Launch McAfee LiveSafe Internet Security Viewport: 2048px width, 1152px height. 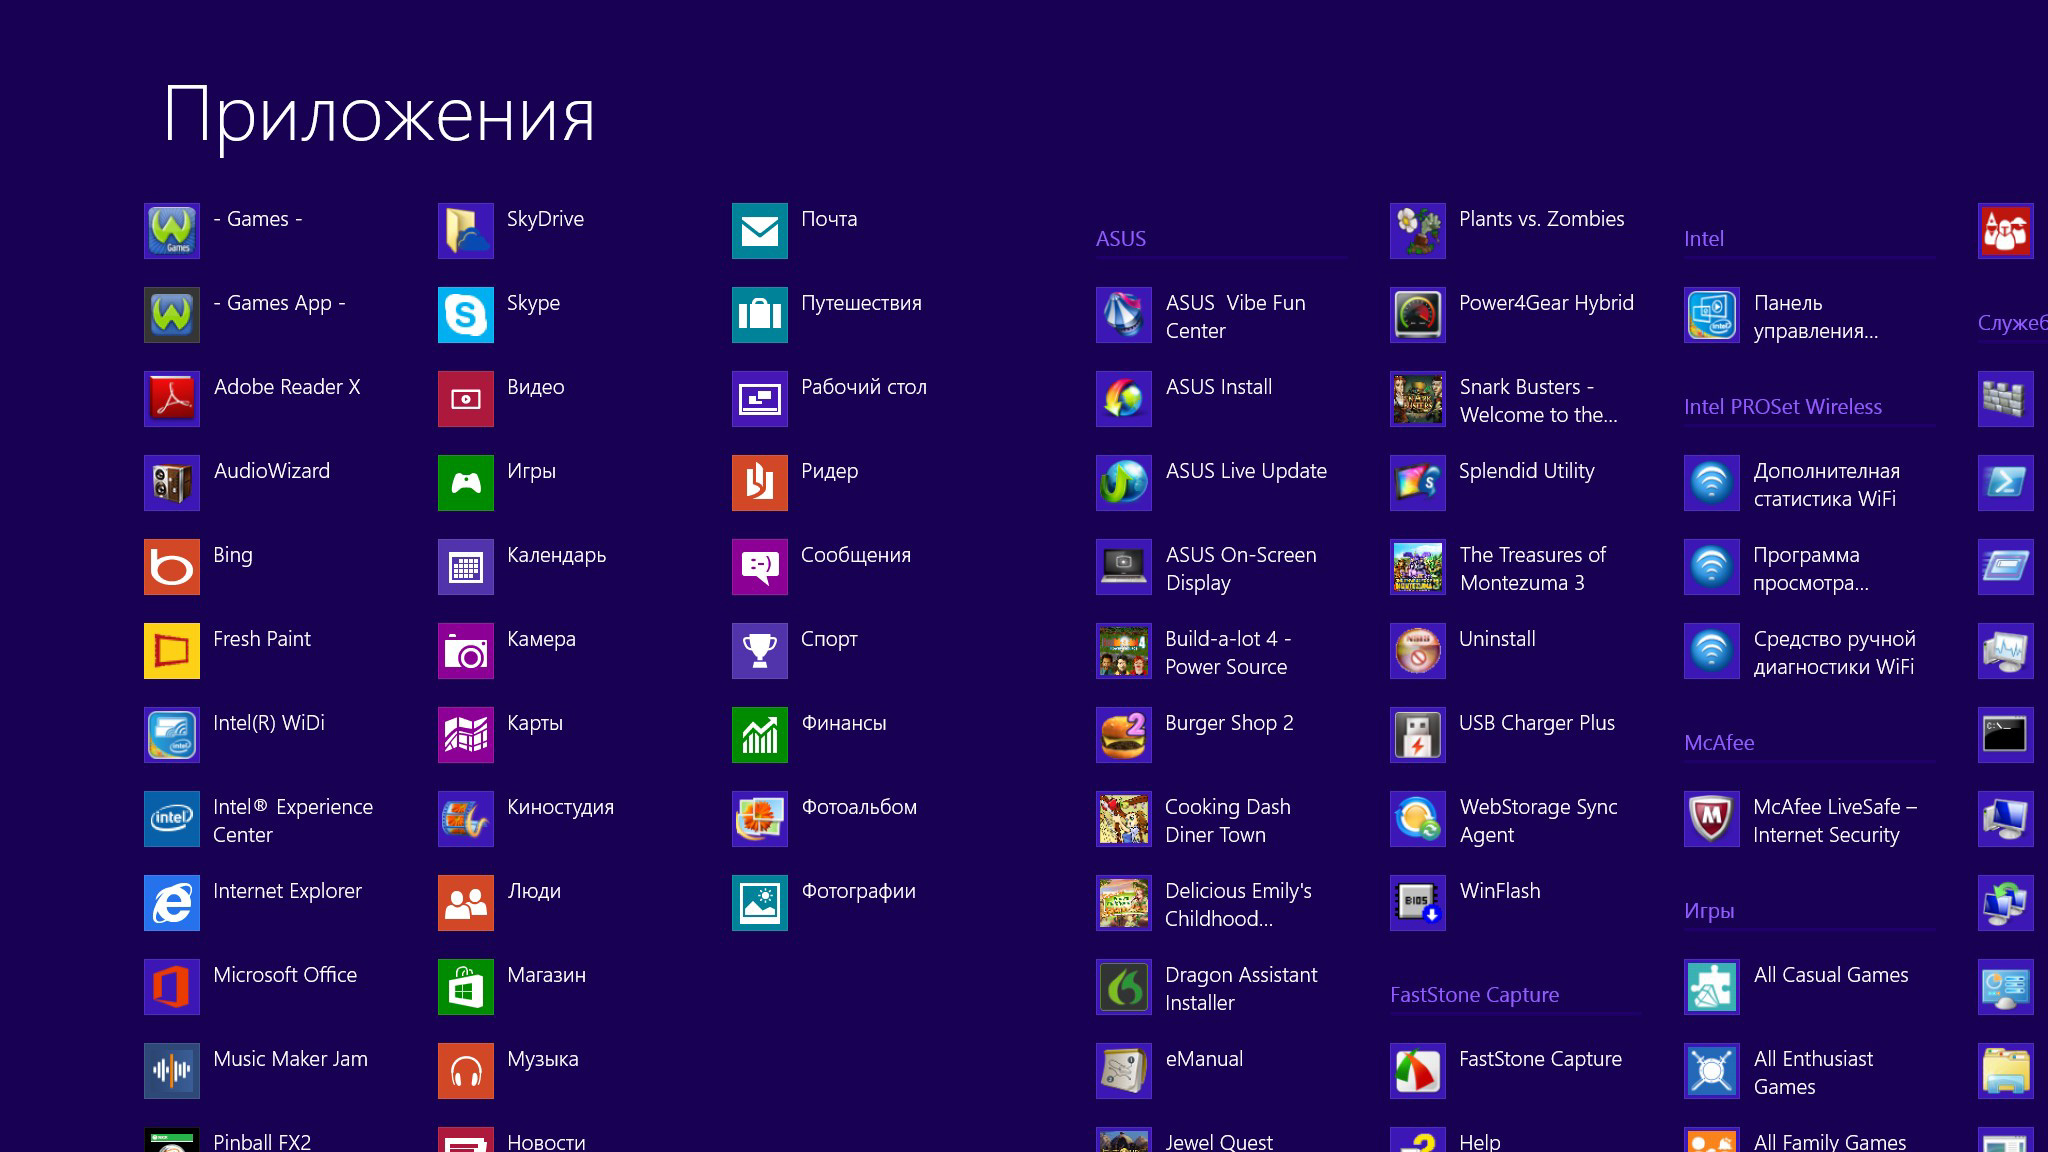[1712, 819]
